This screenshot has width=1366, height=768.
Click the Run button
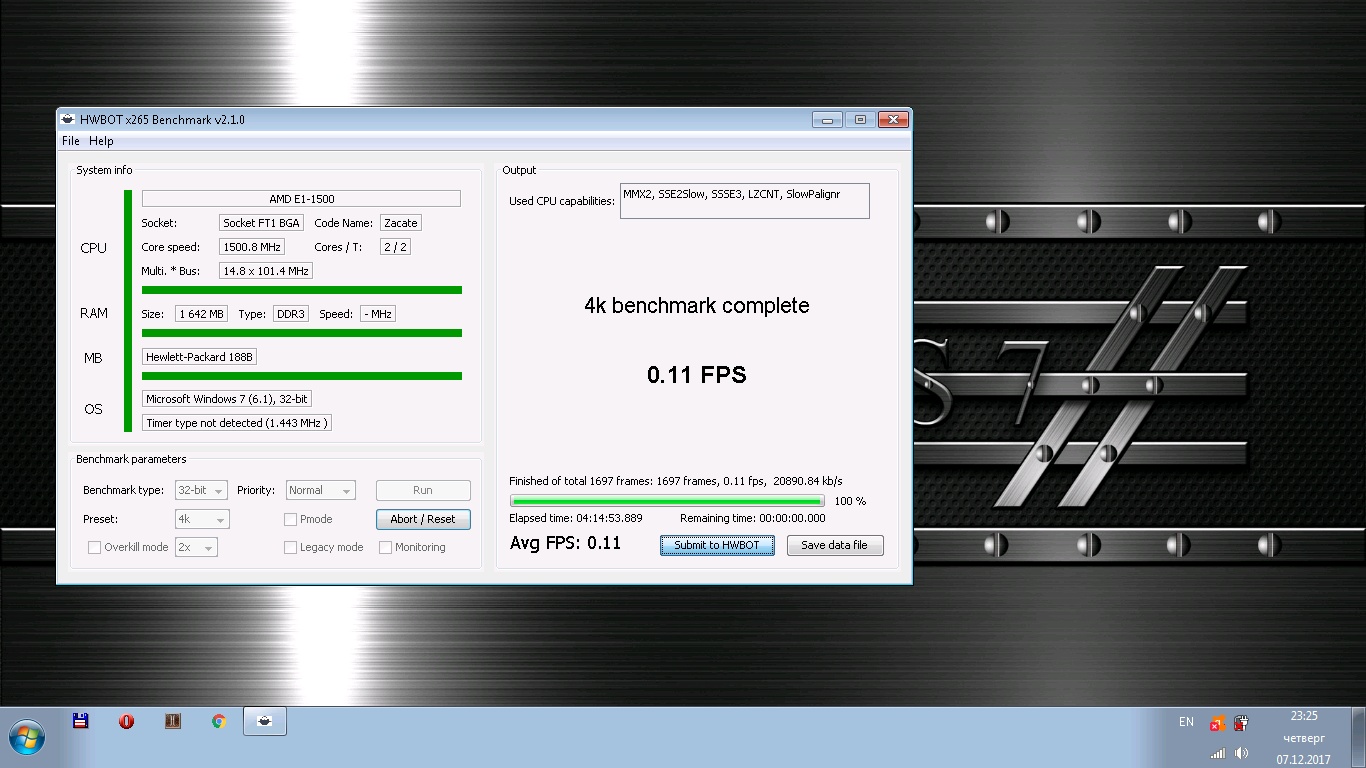point(423,490)
